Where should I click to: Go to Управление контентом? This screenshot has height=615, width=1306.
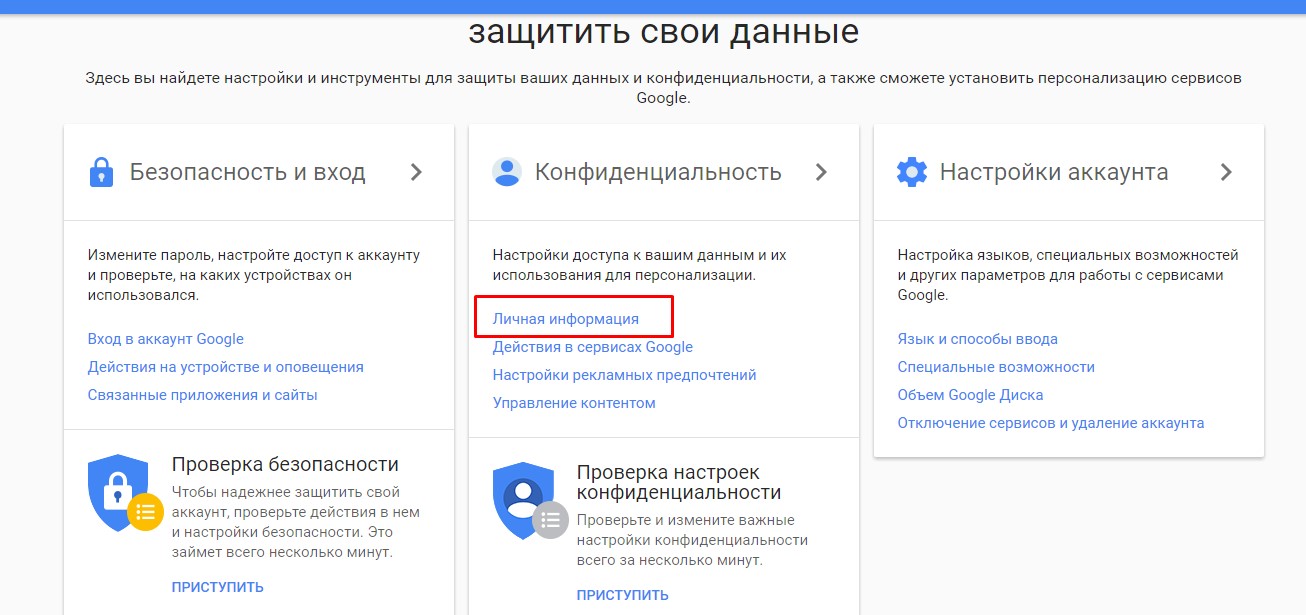[574, 403]
